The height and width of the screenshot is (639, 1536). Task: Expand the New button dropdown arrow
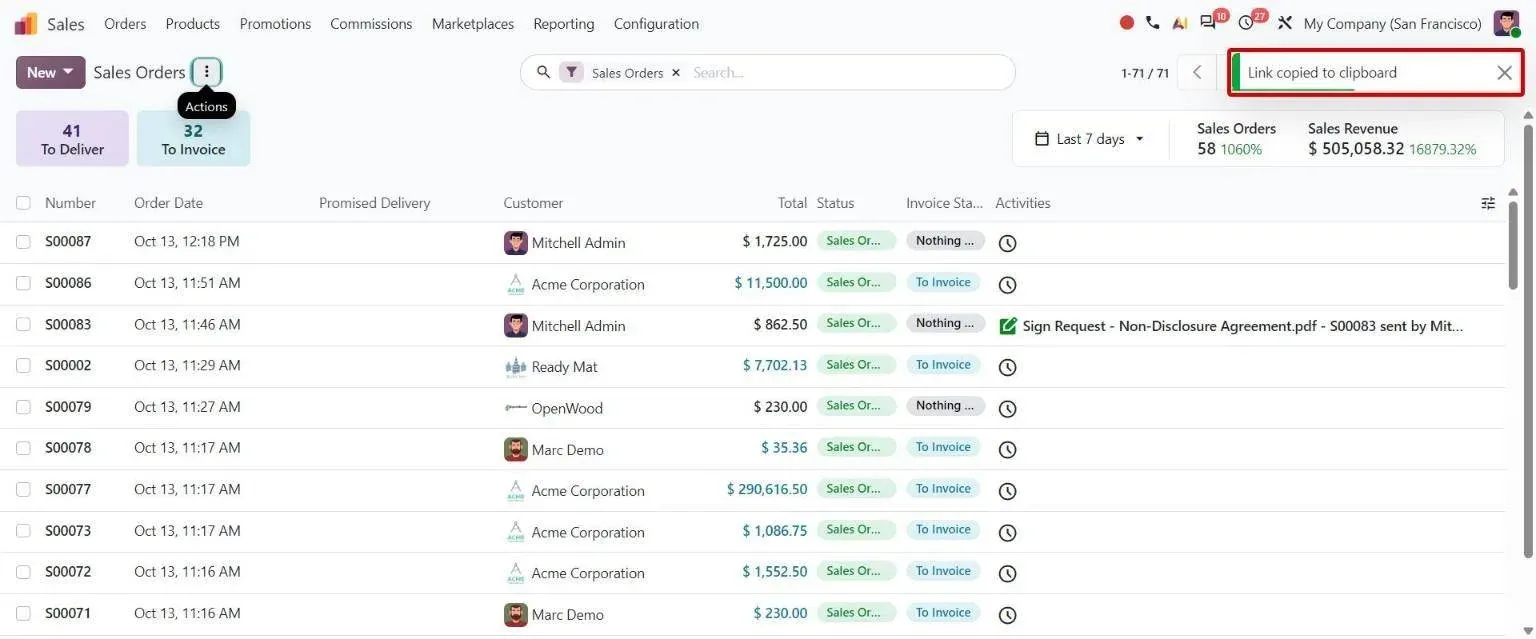(68, 72)
